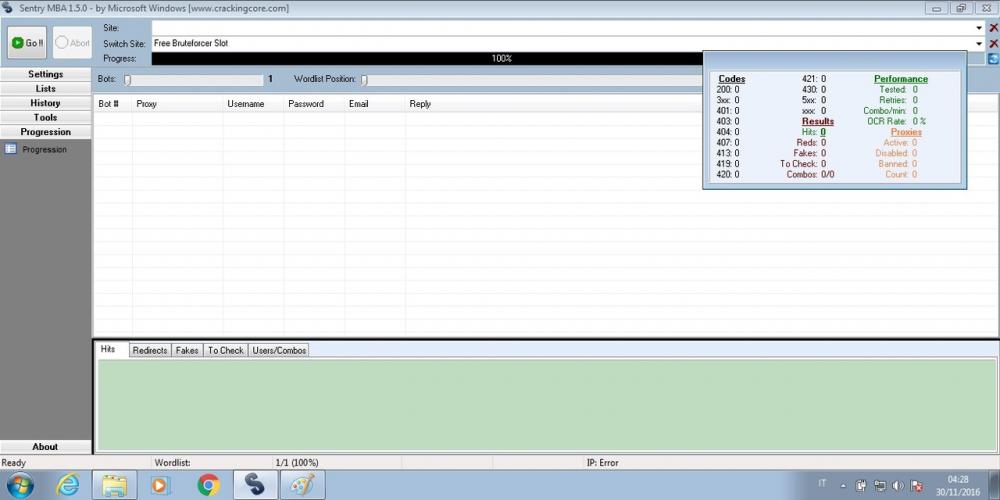
Task: Switch to the To Check tab
Action: pyautogui.click(x=226, y=350)
